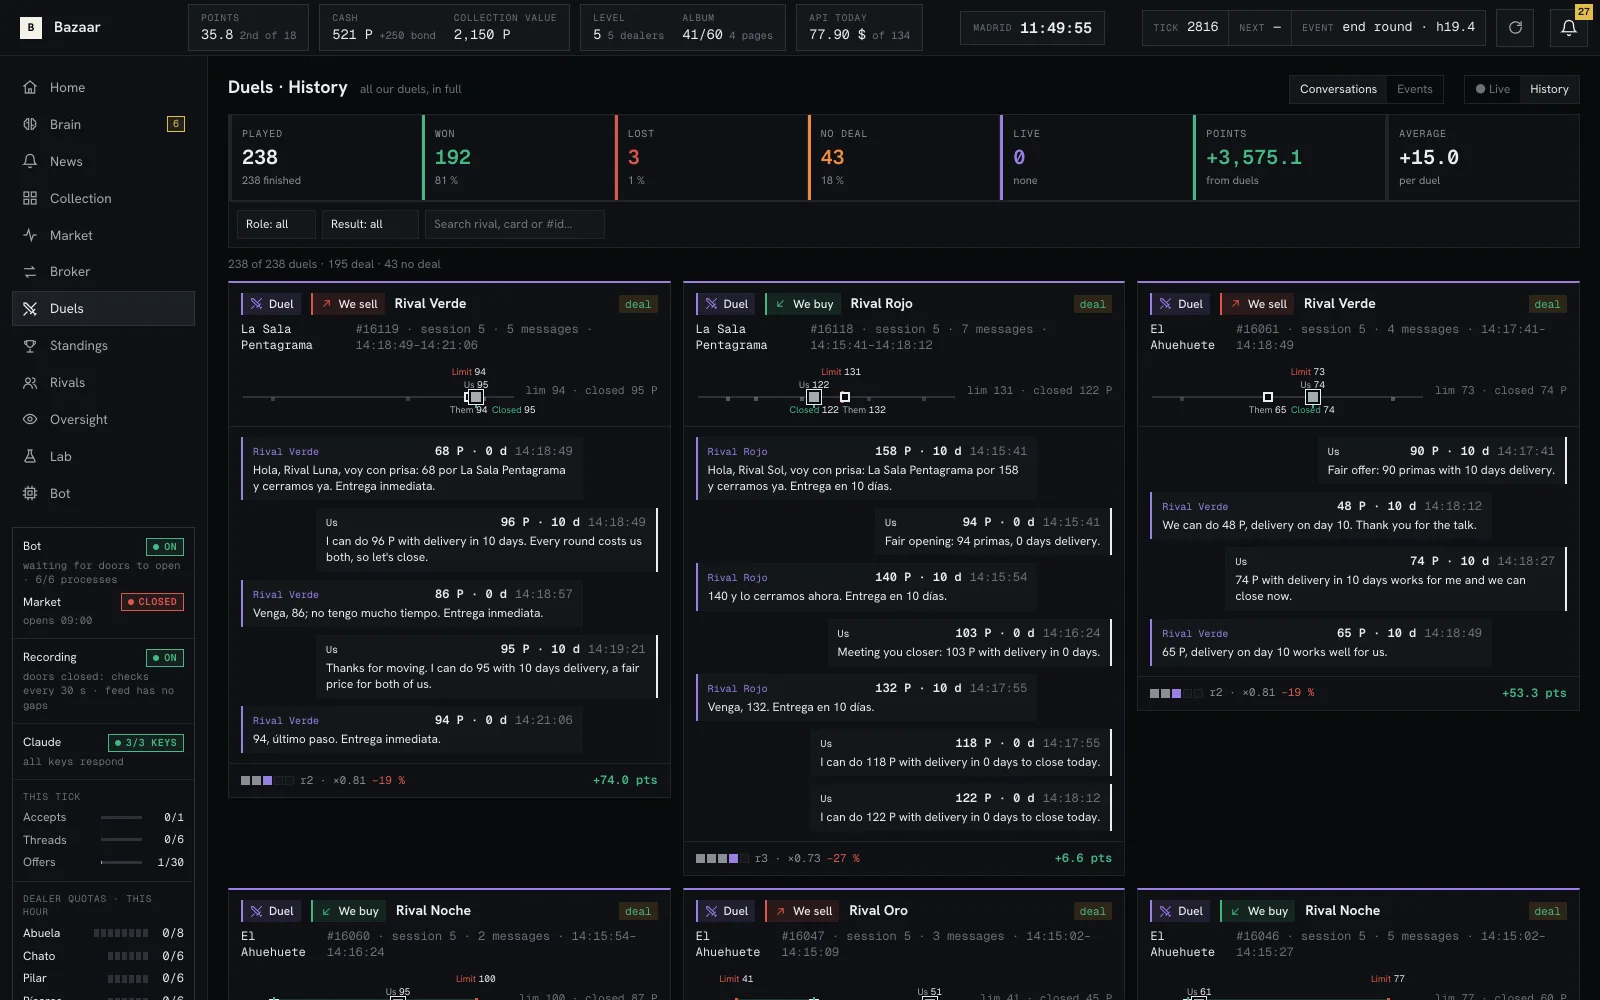Click the TICK 2816 indicator
Image resolution: width=1600 pixels, height=1000 pixels.
click(1185, 28)
